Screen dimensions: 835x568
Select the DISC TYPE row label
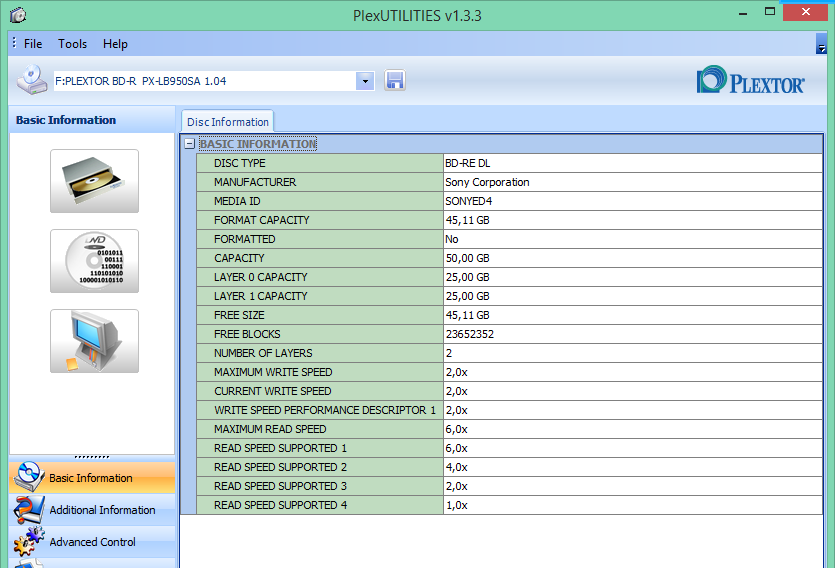point(320,163)
